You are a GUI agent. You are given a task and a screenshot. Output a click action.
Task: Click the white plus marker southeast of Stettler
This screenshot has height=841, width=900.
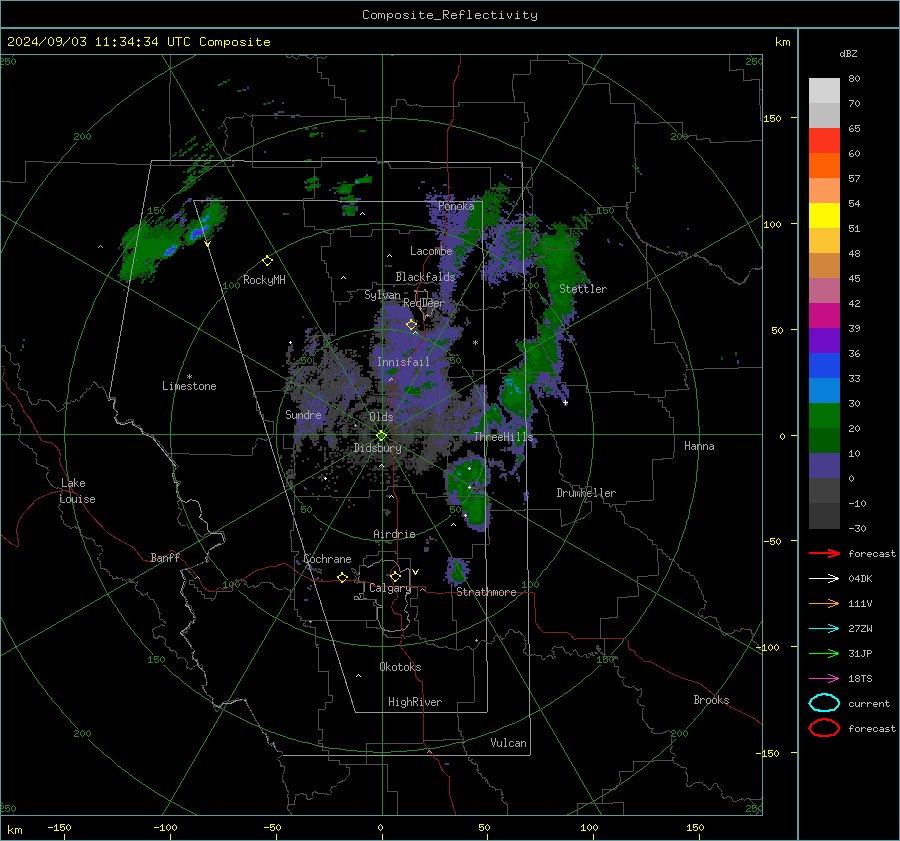click(x=565, y=403)
